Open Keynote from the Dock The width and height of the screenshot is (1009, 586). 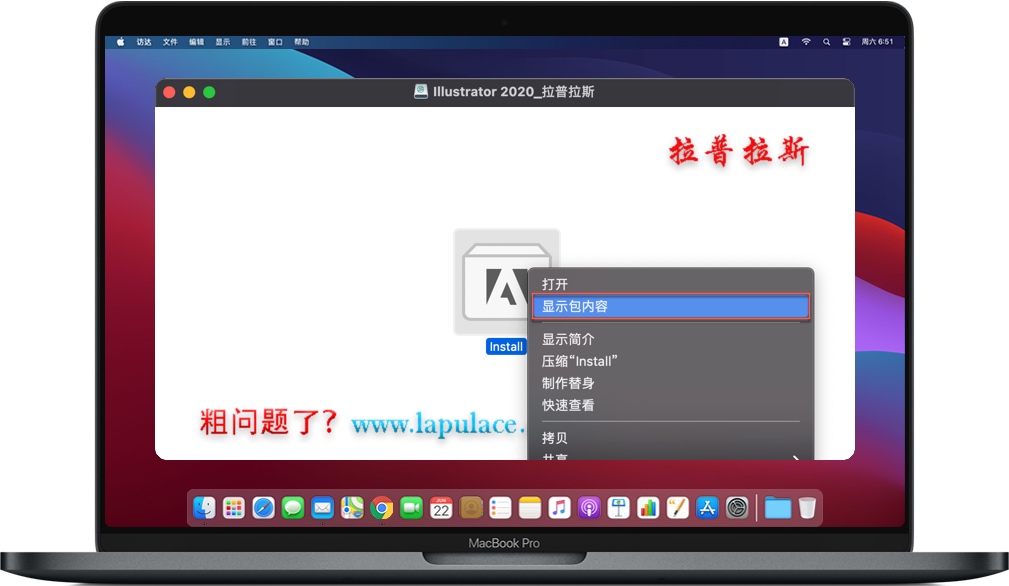[620, 507]
